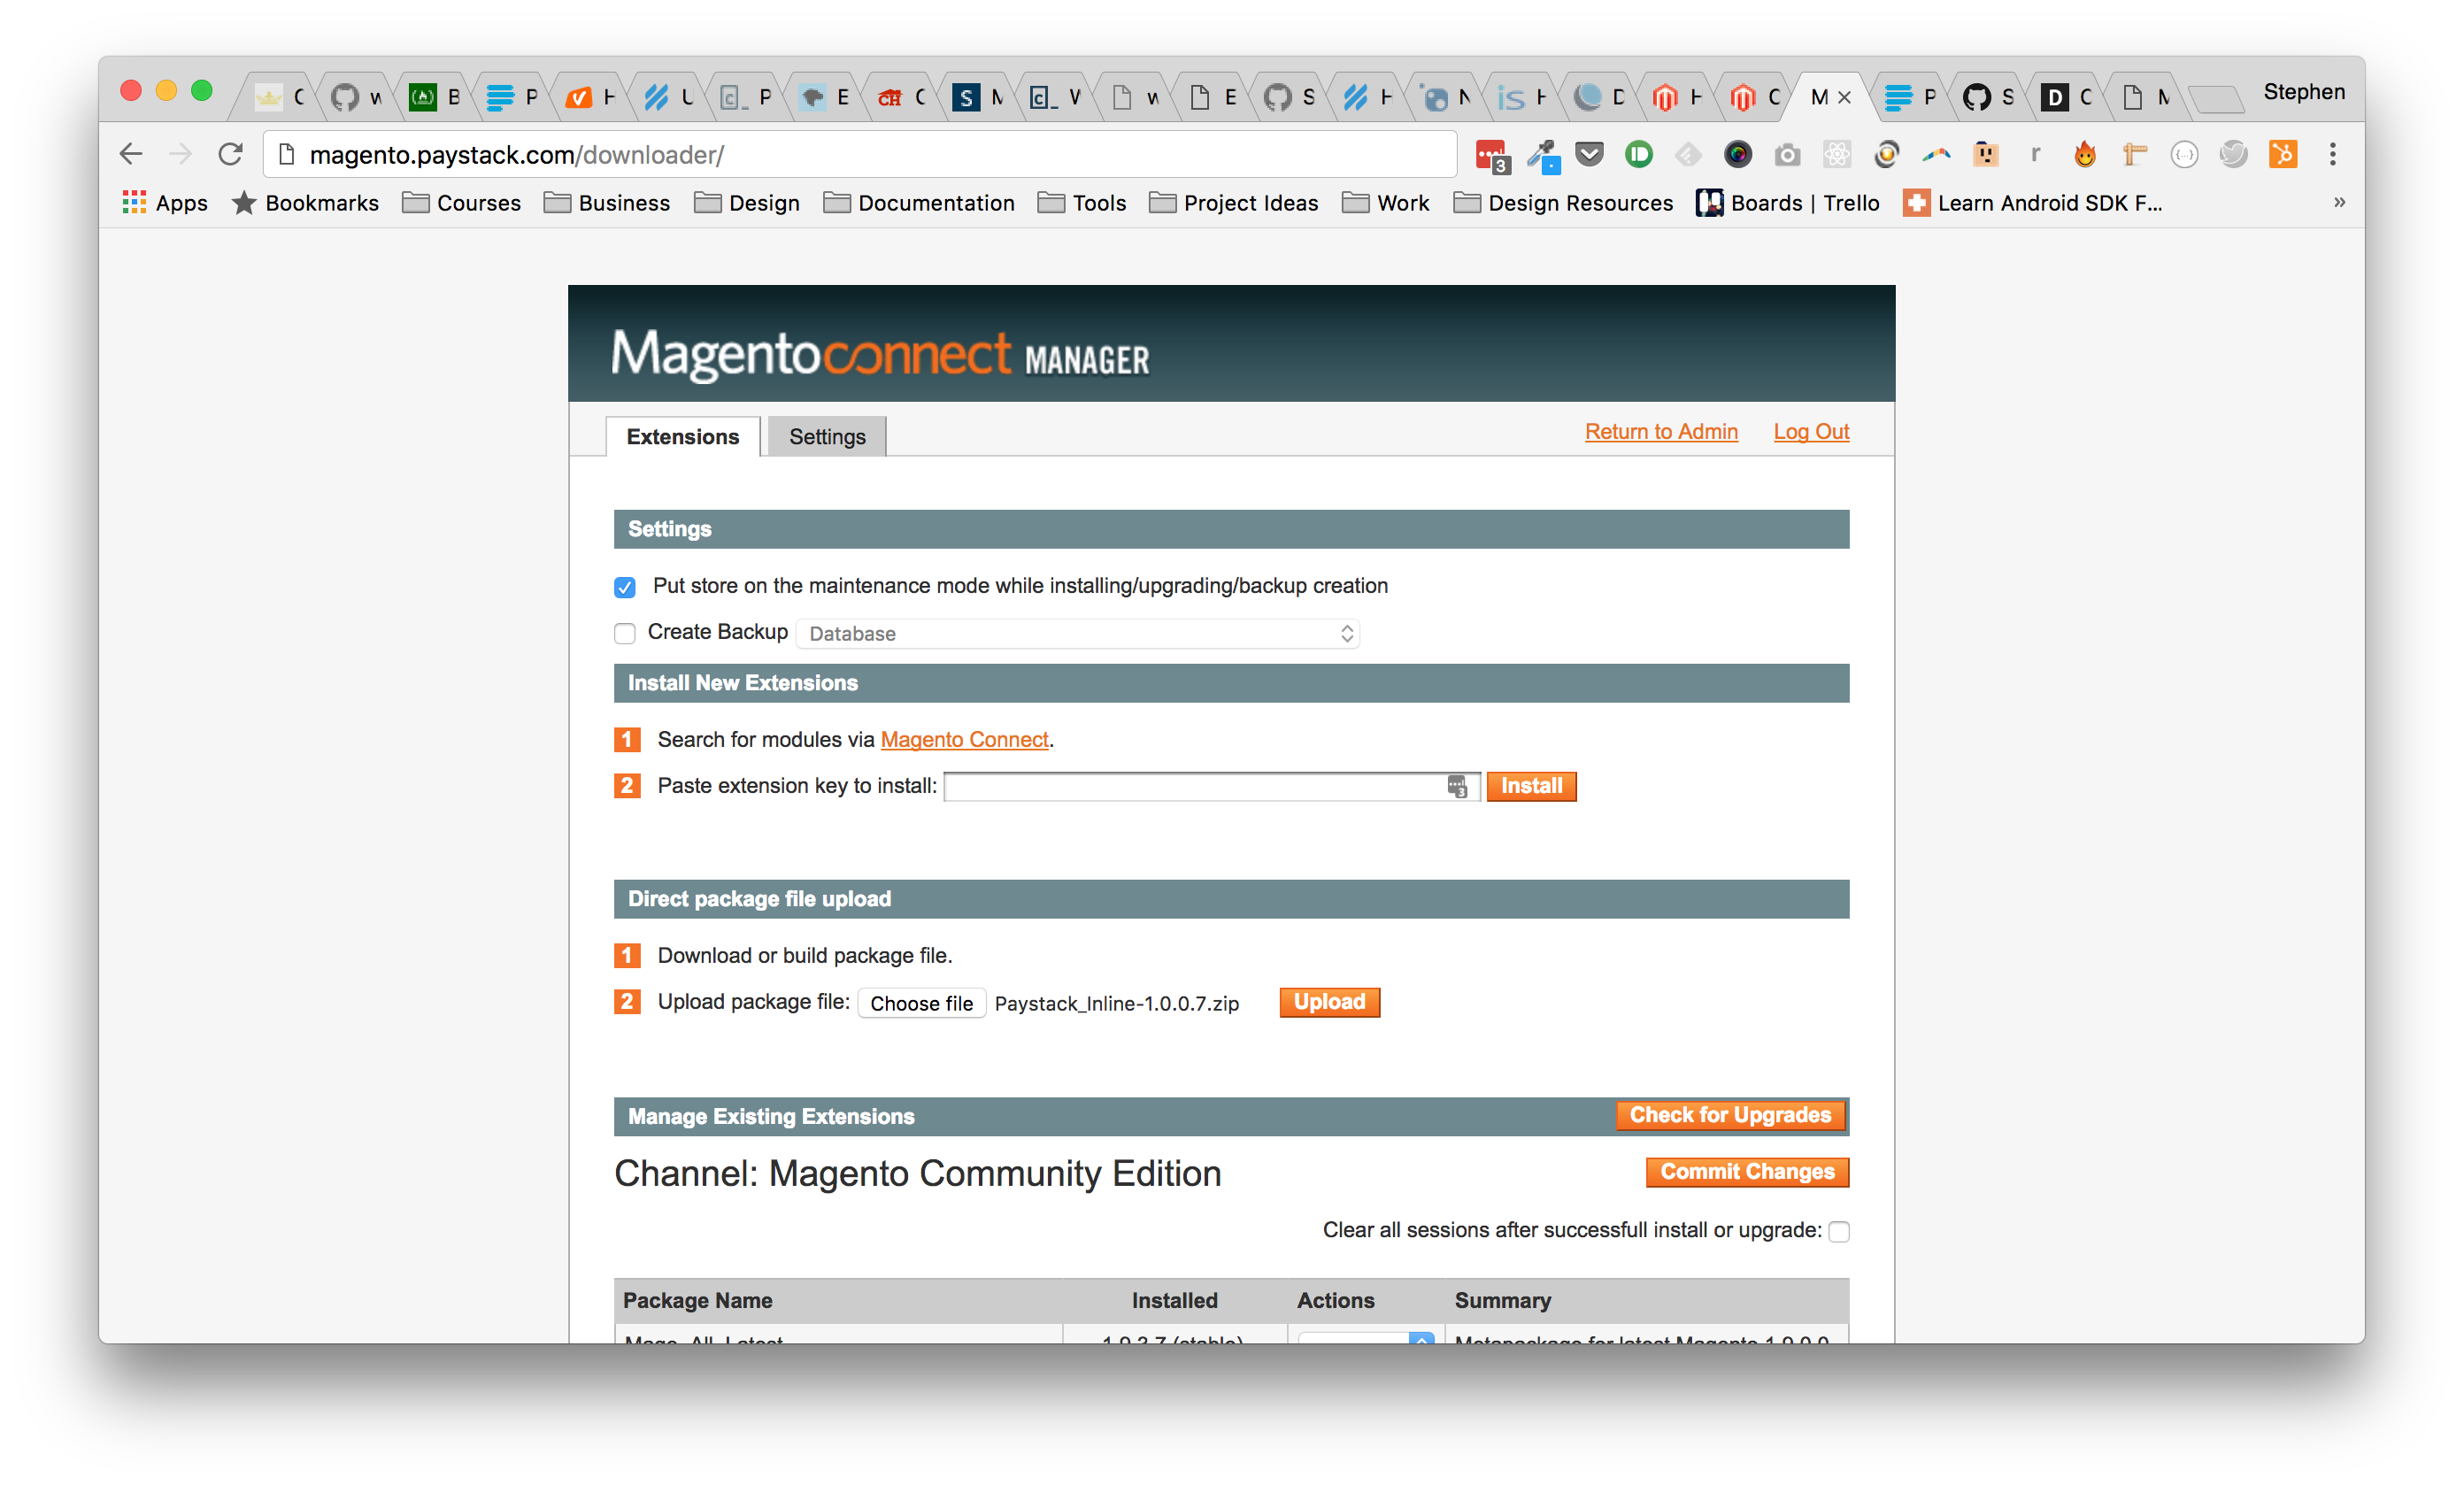Image resolution: width=2464 pixels, height=1485 pixels.
Task: Show hidden bookmarks via the overflow chevron
Action: click(x=2339, y=202)
